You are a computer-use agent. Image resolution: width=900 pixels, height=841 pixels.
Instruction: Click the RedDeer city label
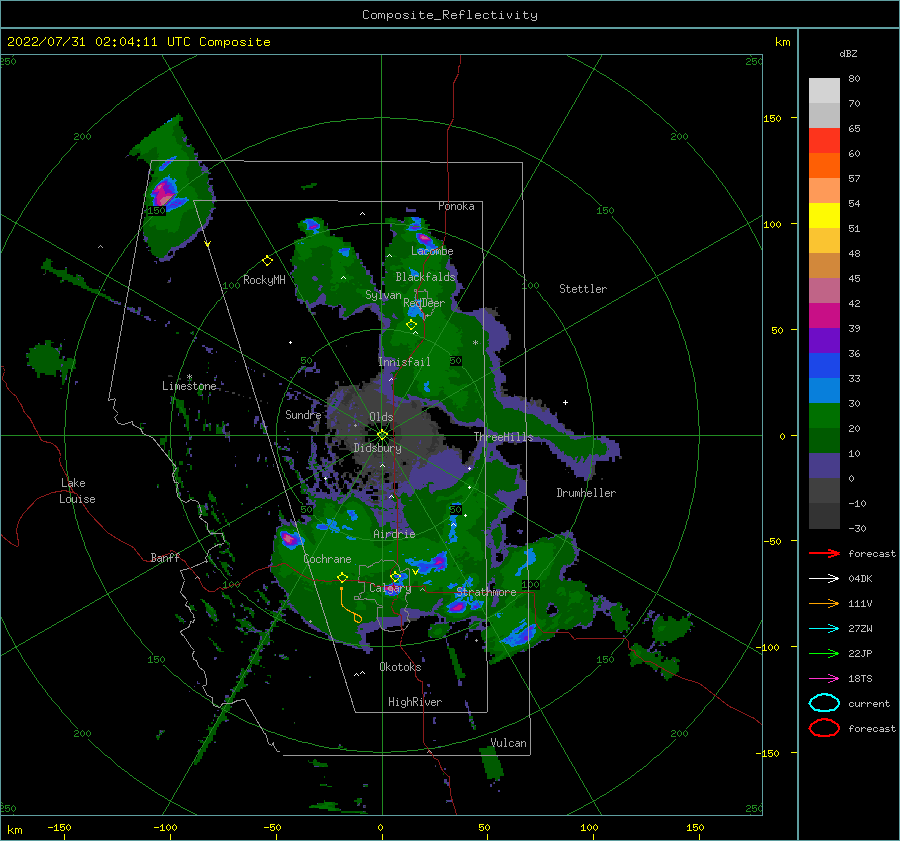(424, 303)
